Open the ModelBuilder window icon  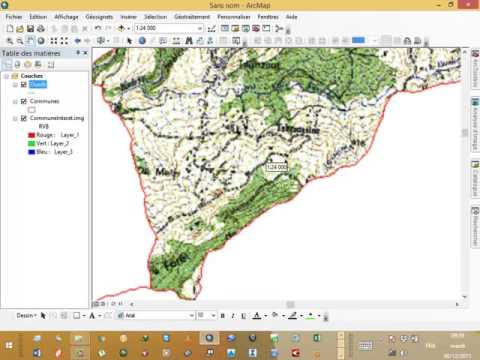pos(279,29)
